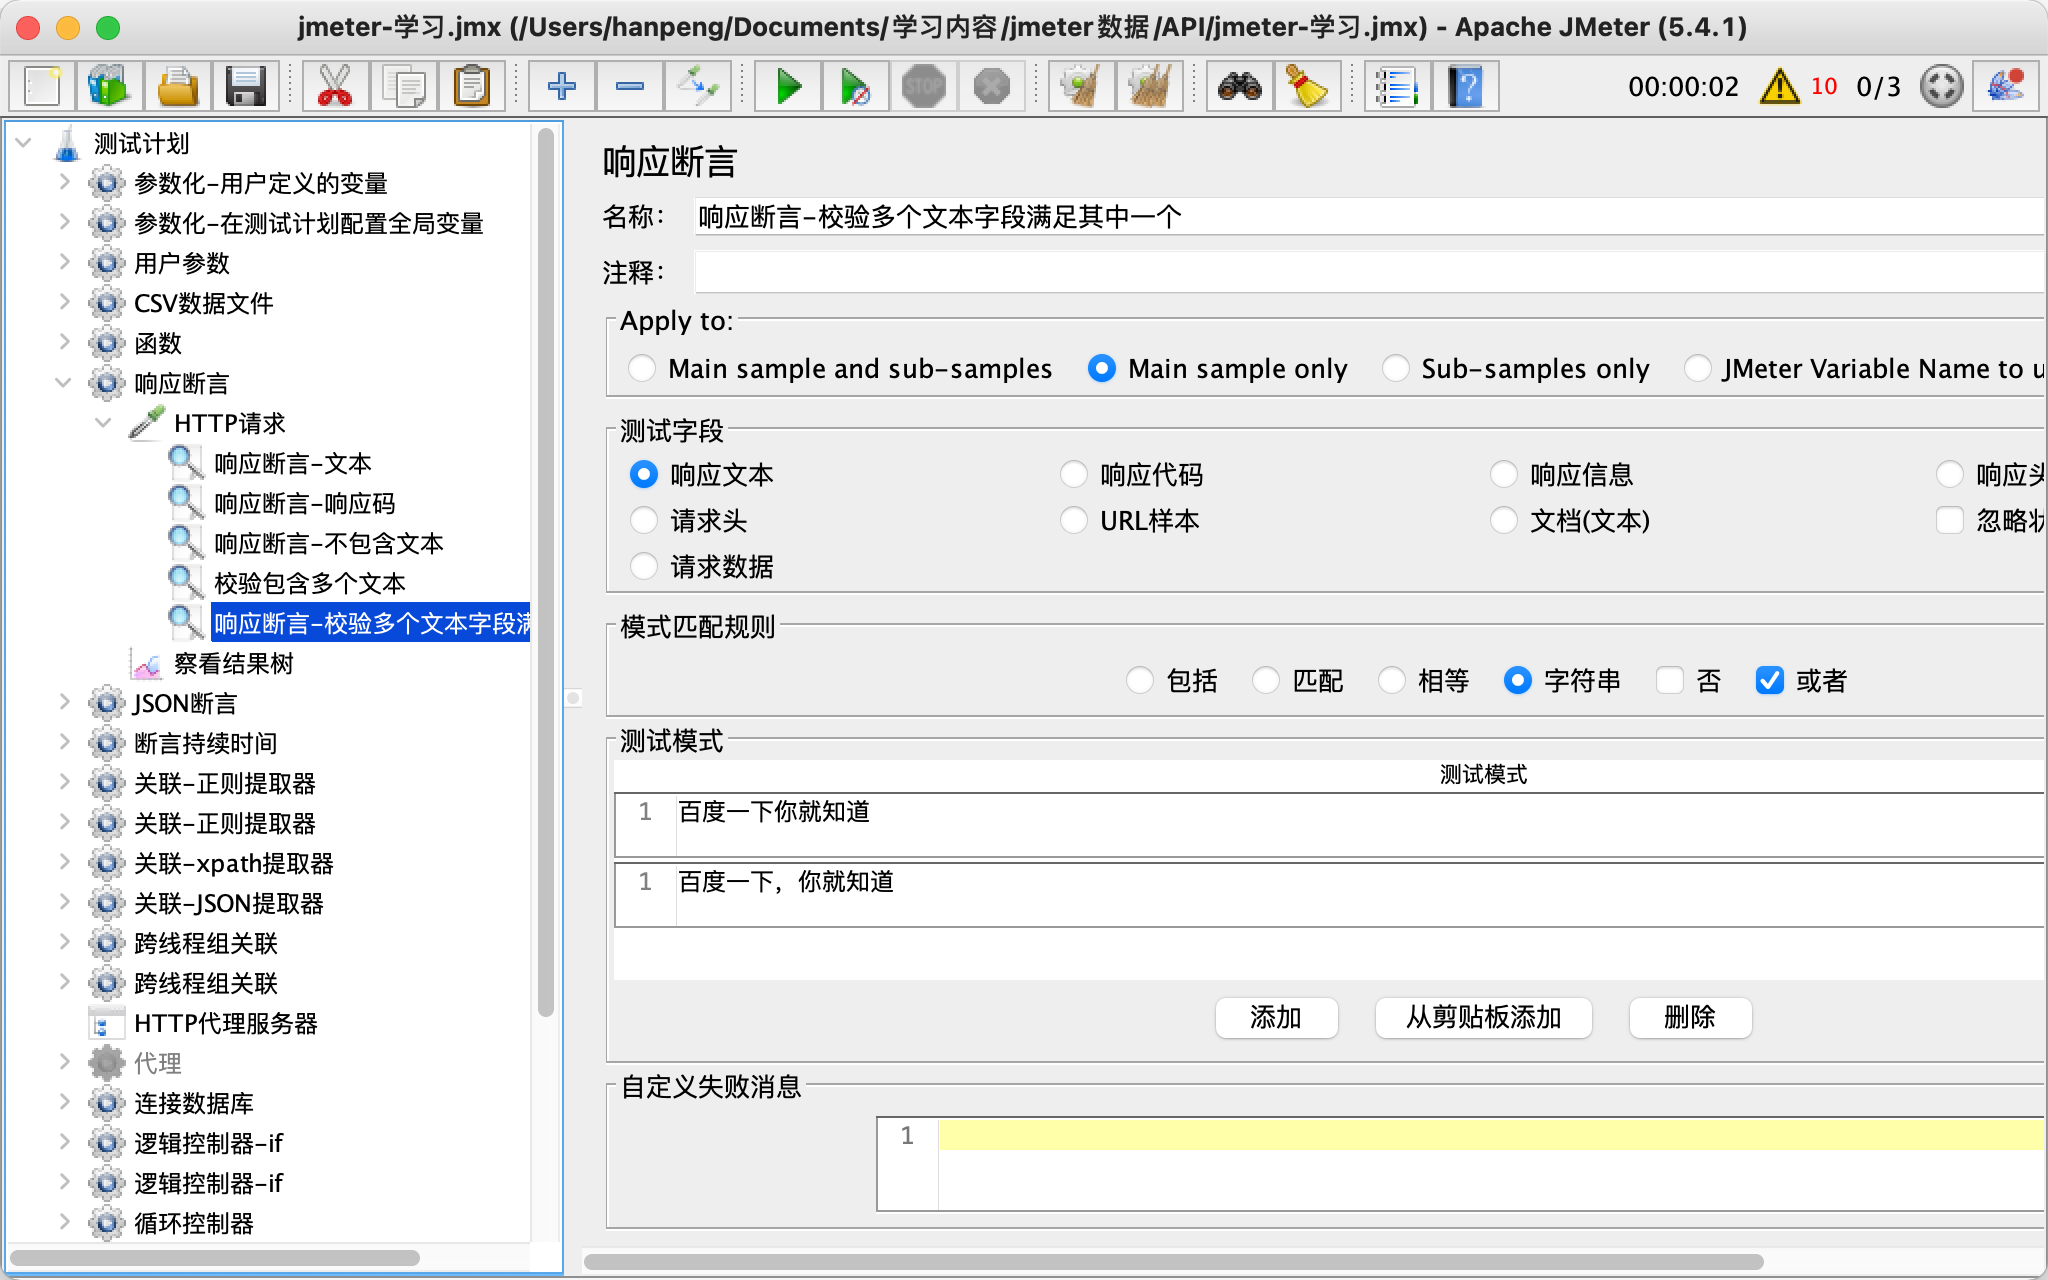Choose Sub-samples only option

point(1395,369)
